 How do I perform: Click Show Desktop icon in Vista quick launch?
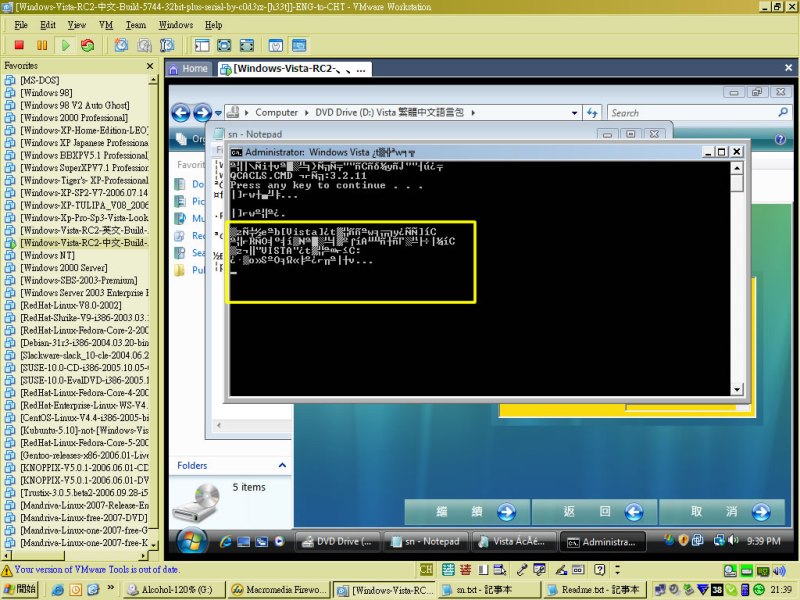click(x=243, y=542)
